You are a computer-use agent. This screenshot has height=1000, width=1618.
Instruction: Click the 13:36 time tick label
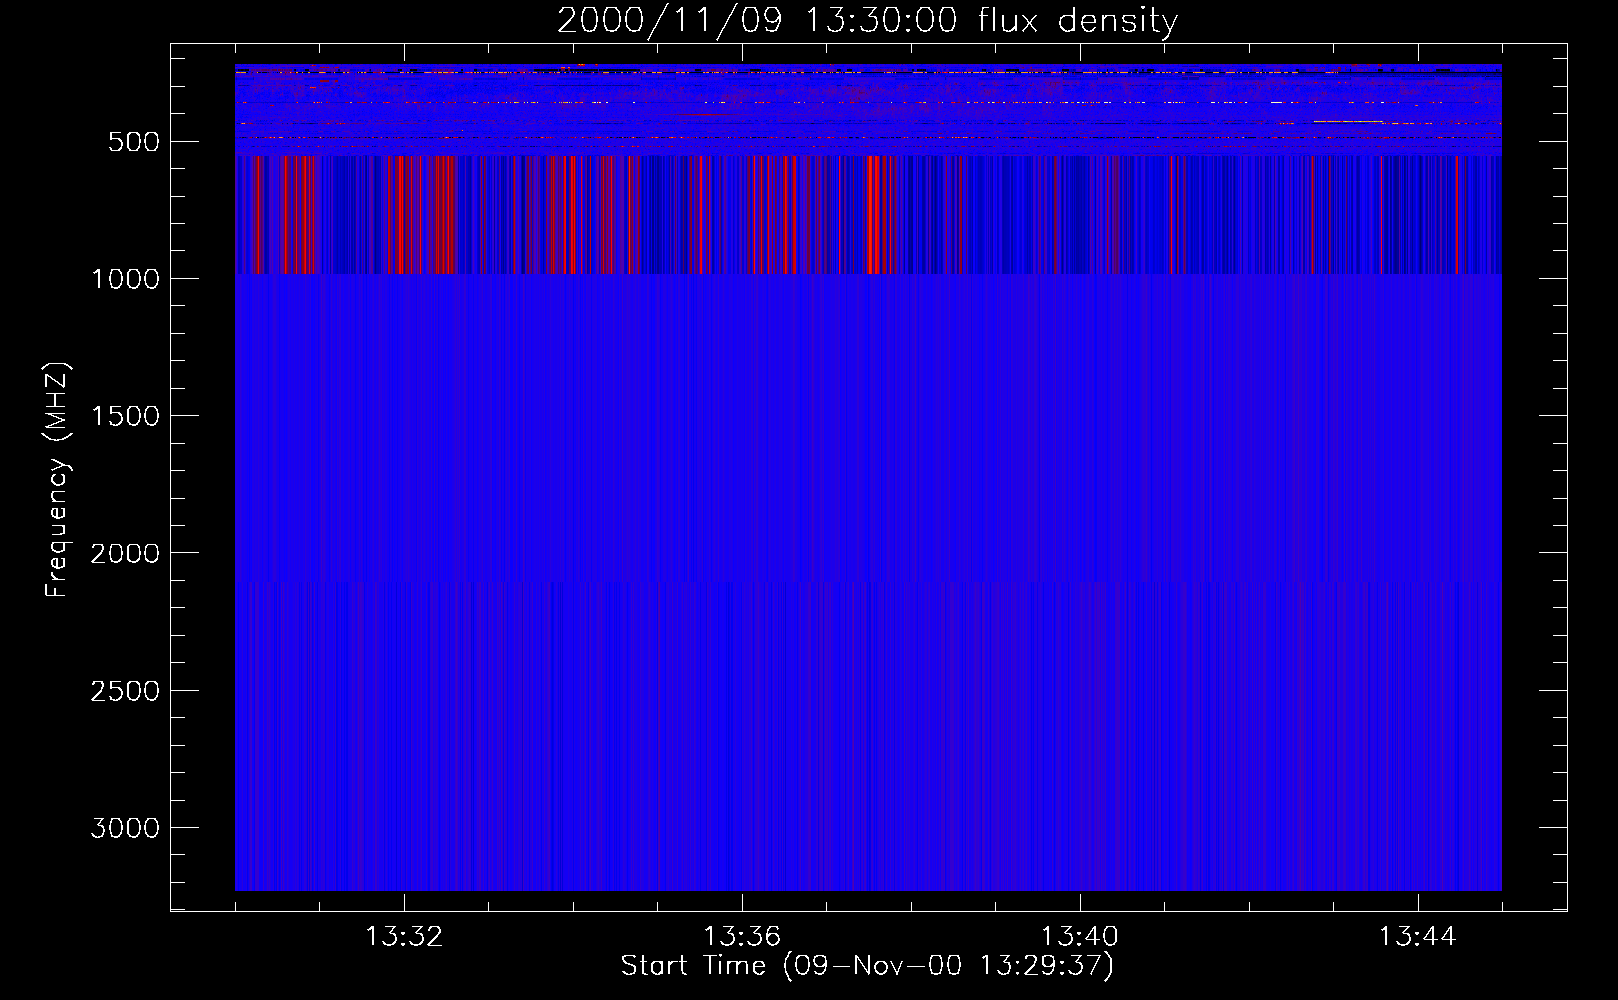(x=742, y=937)
